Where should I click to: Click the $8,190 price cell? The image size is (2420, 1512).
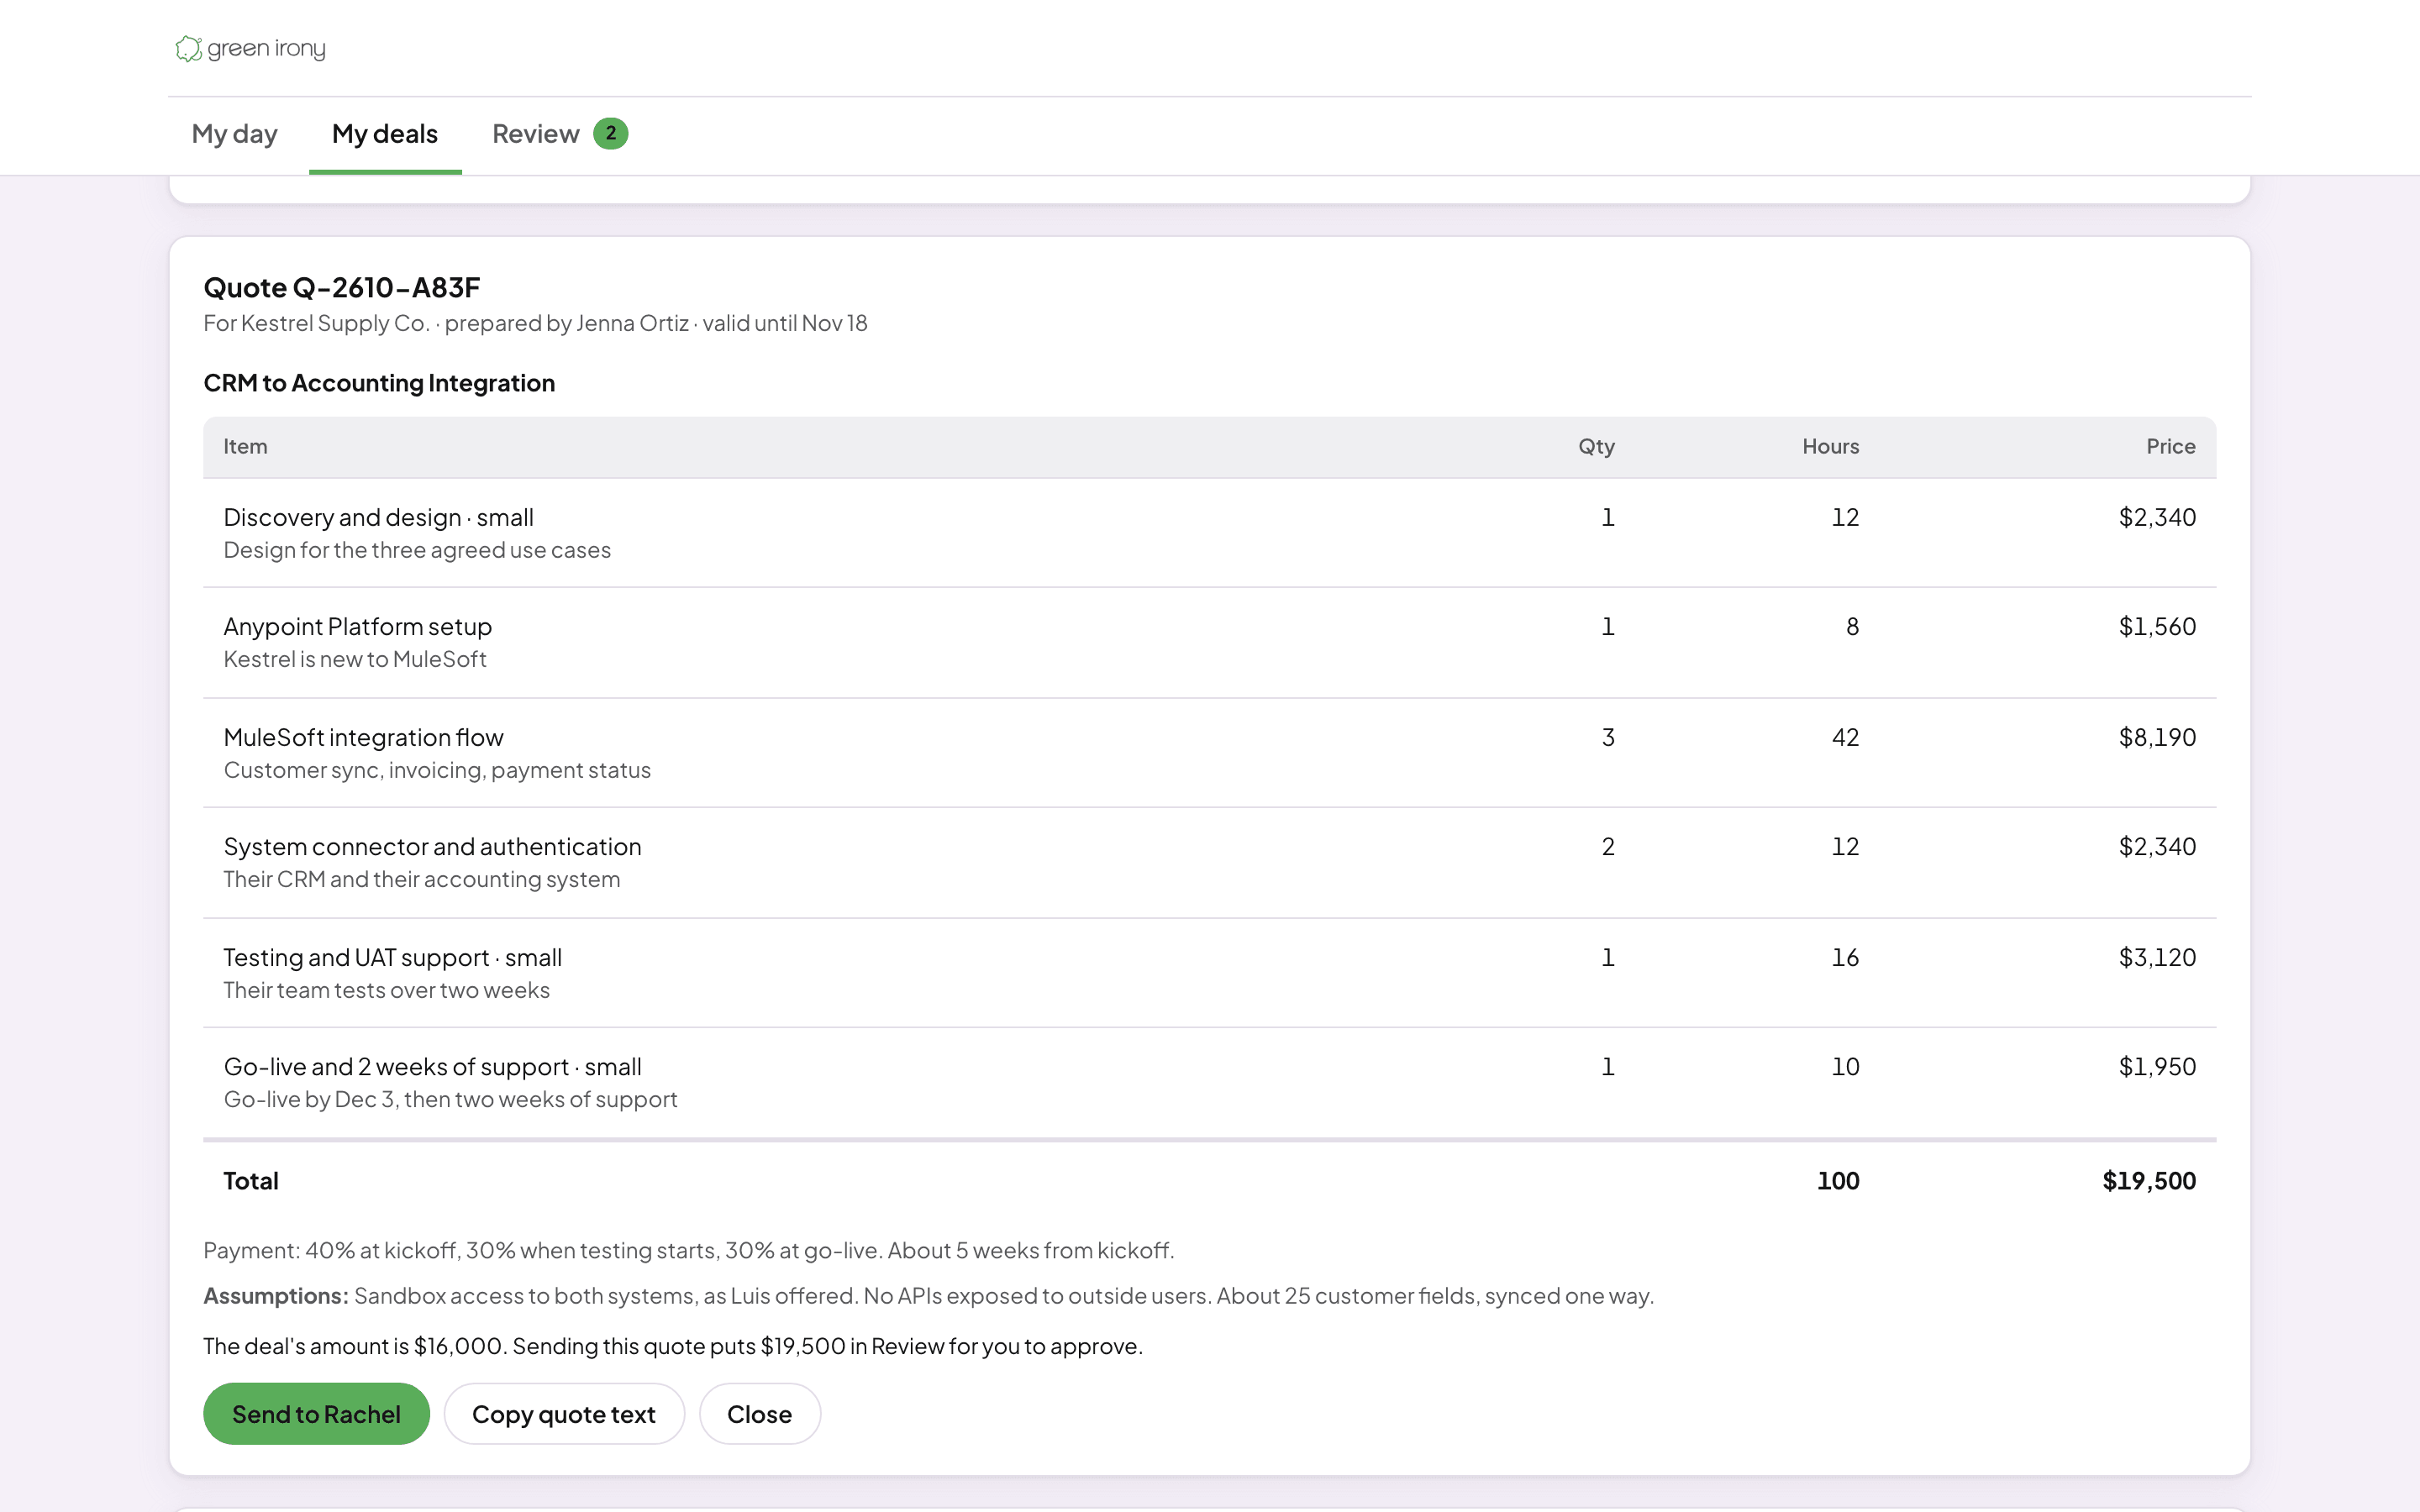click(x=2157, y=737)
